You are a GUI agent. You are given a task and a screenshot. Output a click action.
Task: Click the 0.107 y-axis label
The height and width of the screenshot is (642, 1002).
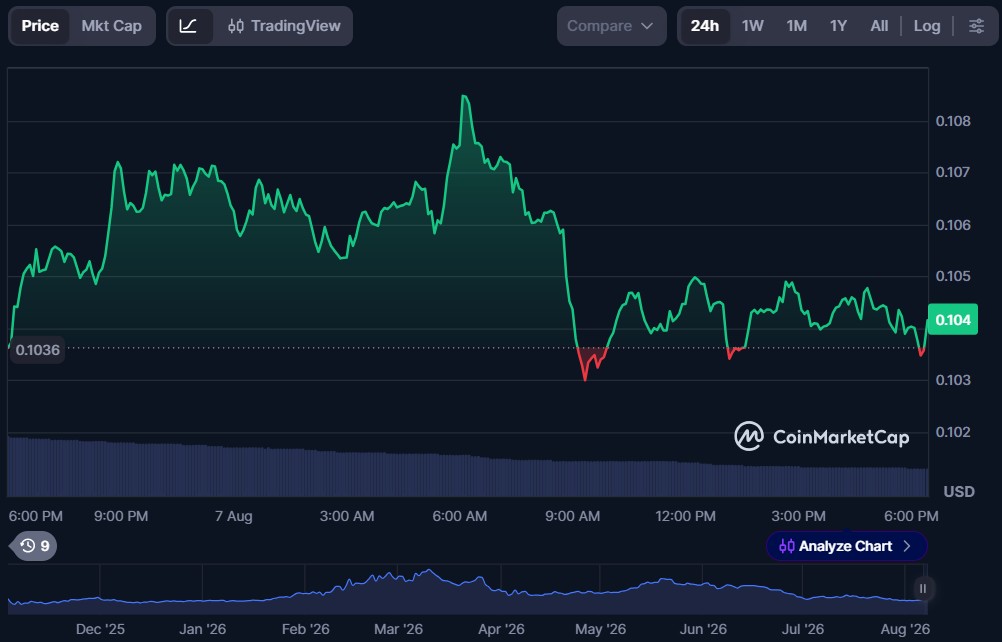pyautogui.click(x=953, y=172)
